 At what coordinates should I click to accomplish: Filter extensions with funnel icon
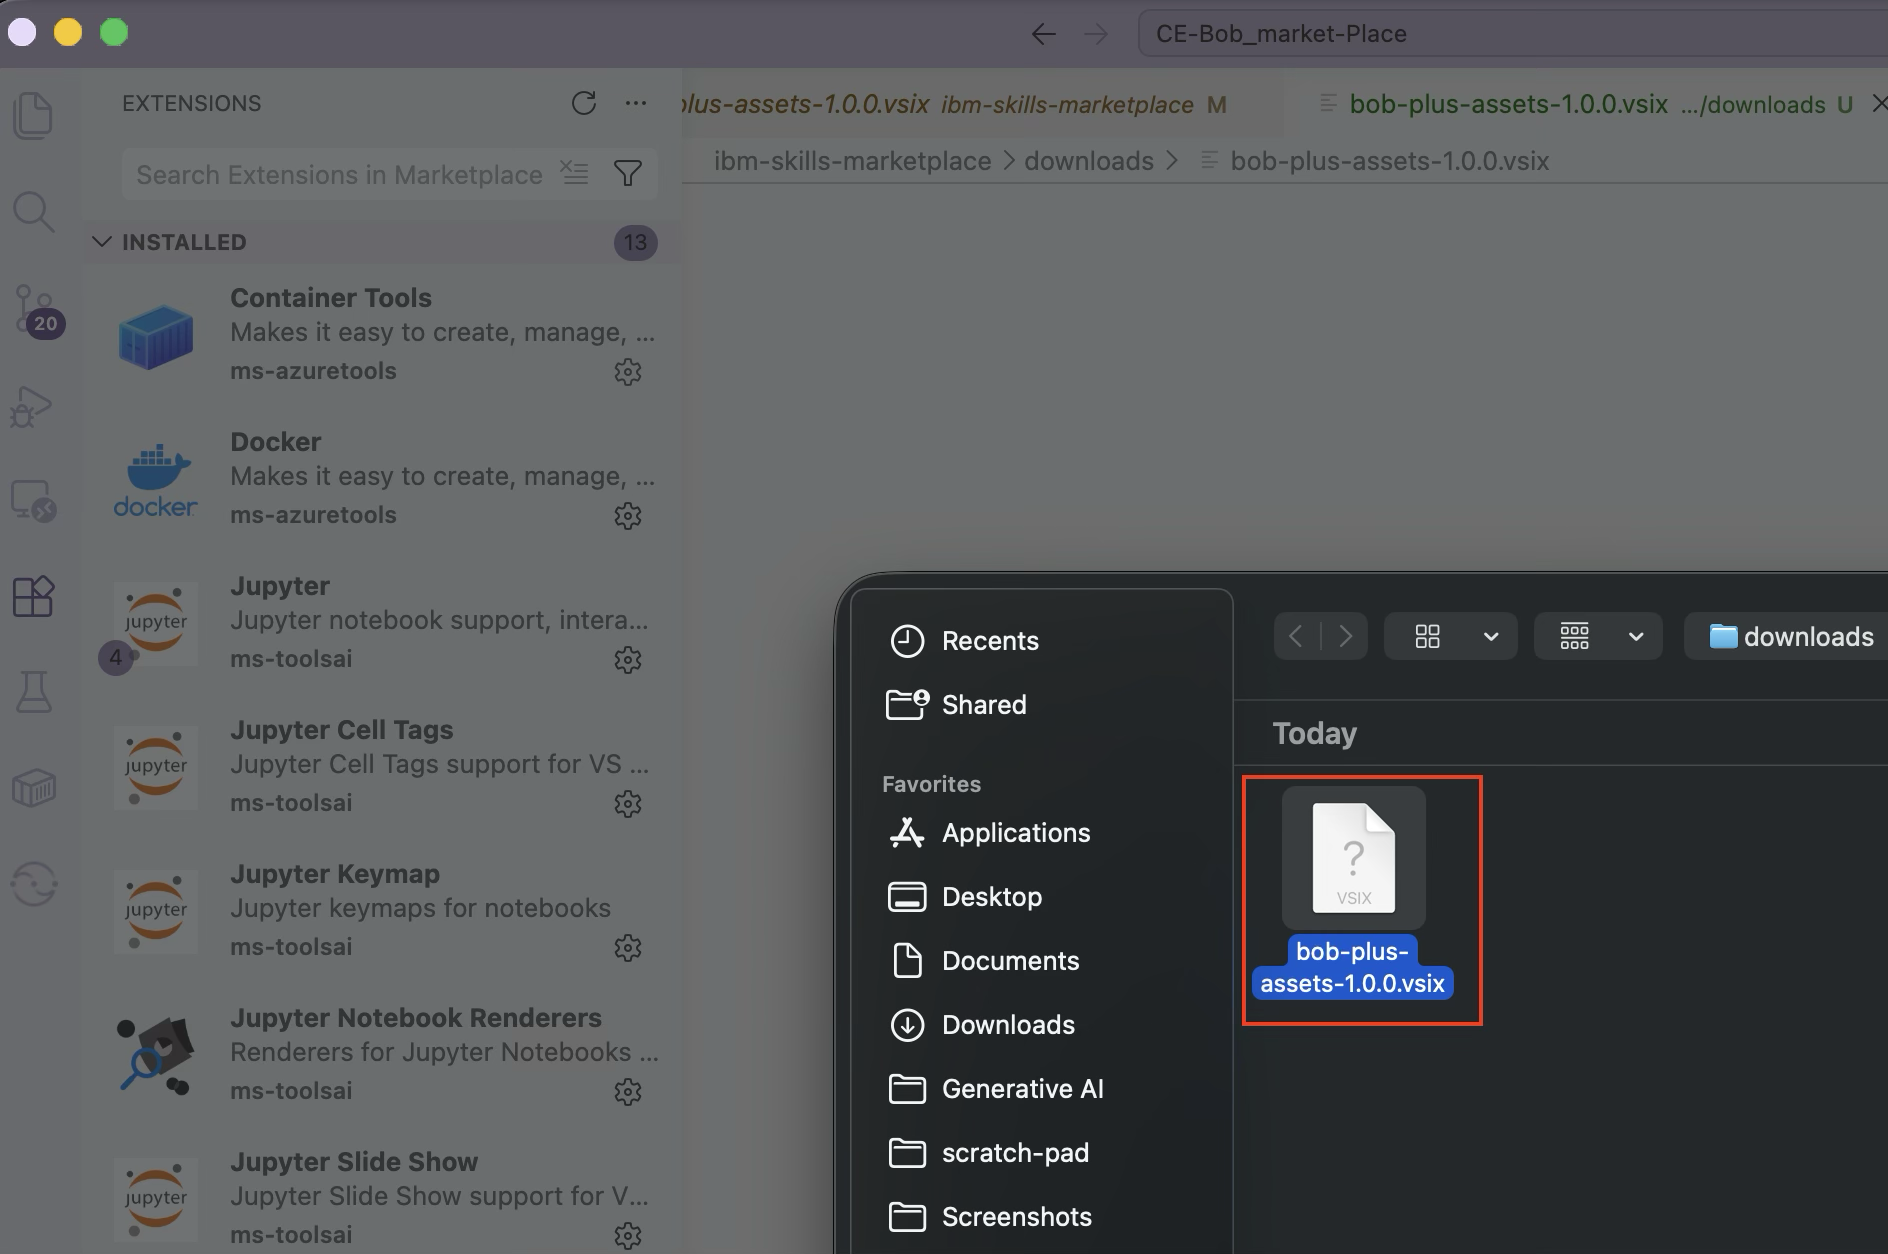tap(628, 174)
